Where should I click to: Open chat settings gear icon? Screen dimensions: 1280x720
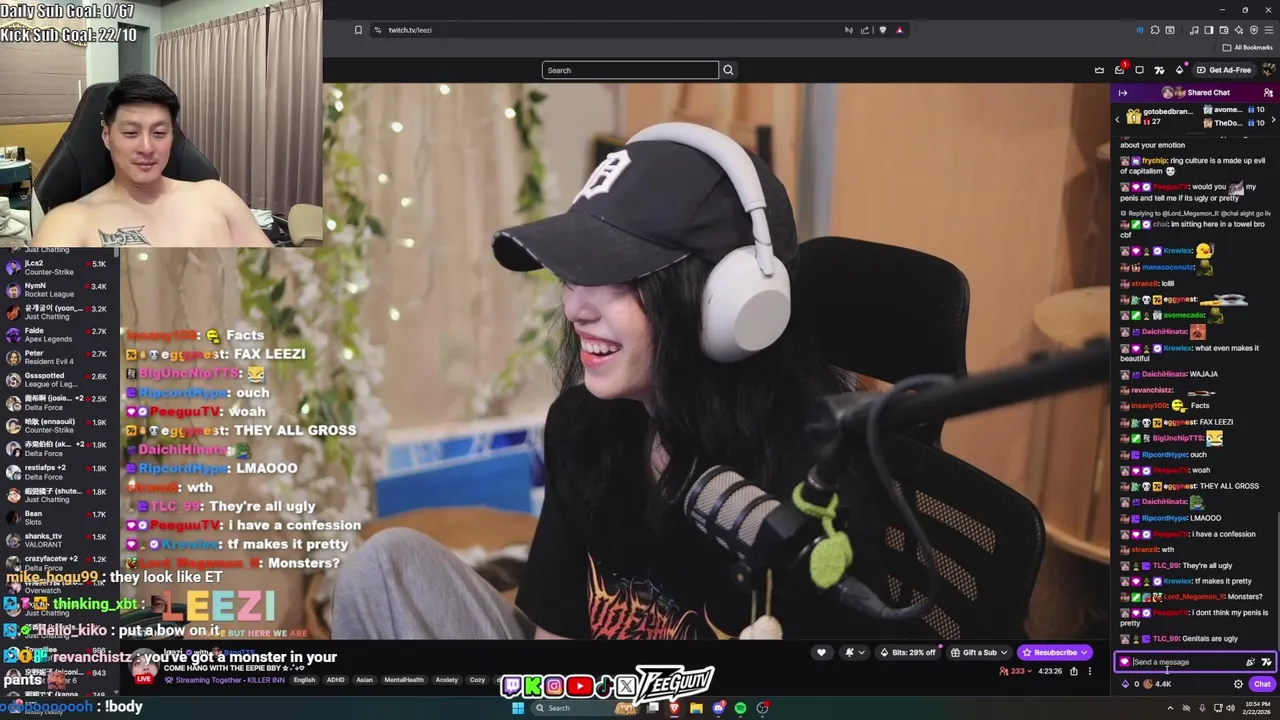(x=1238, y=684)
